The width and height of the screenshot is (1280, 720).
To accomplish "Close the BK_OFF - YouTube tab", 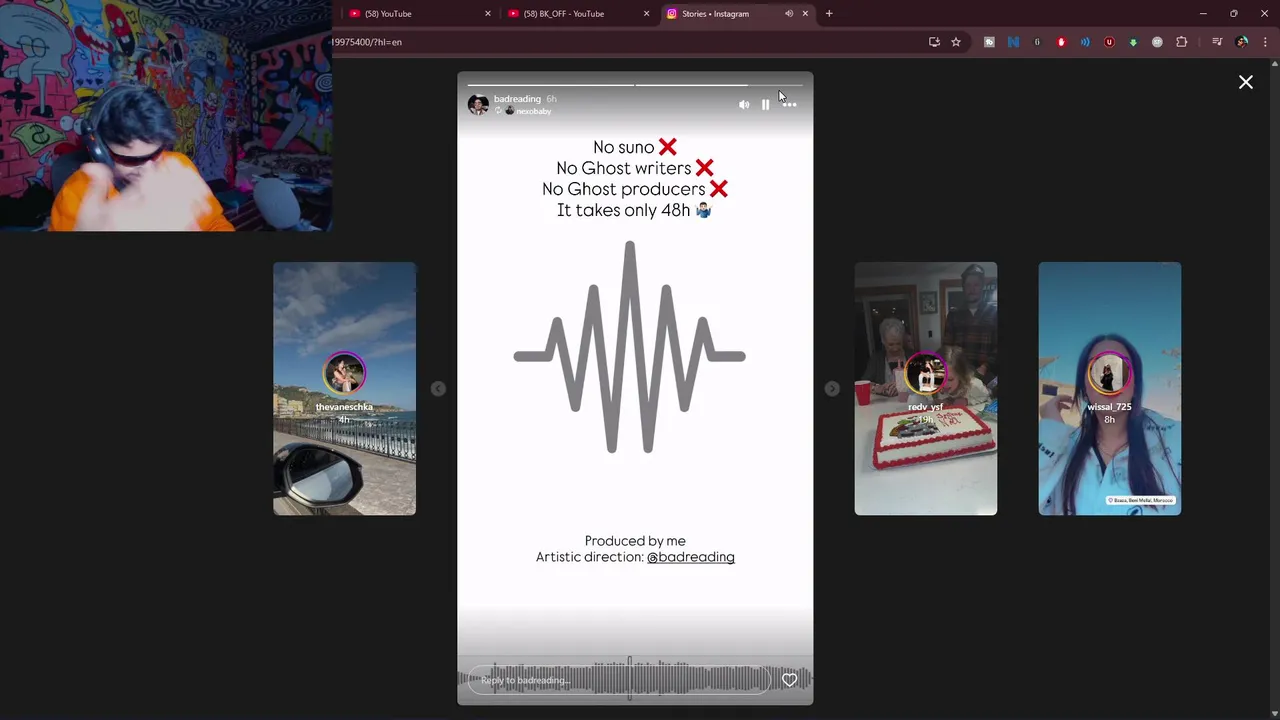I will click(x=646, y=14).
